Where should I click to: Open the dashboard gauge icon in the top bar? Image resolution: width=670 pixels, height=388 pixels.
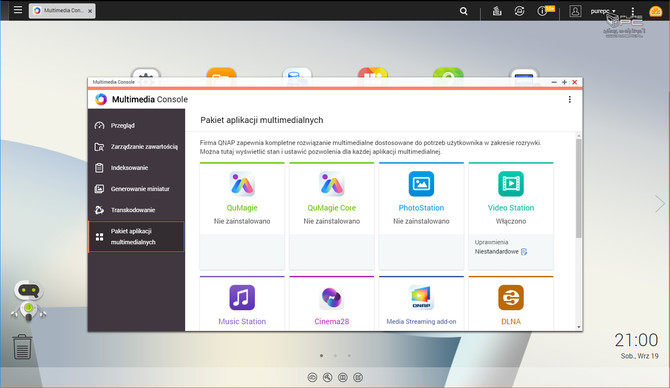click(x=655, y=11)
